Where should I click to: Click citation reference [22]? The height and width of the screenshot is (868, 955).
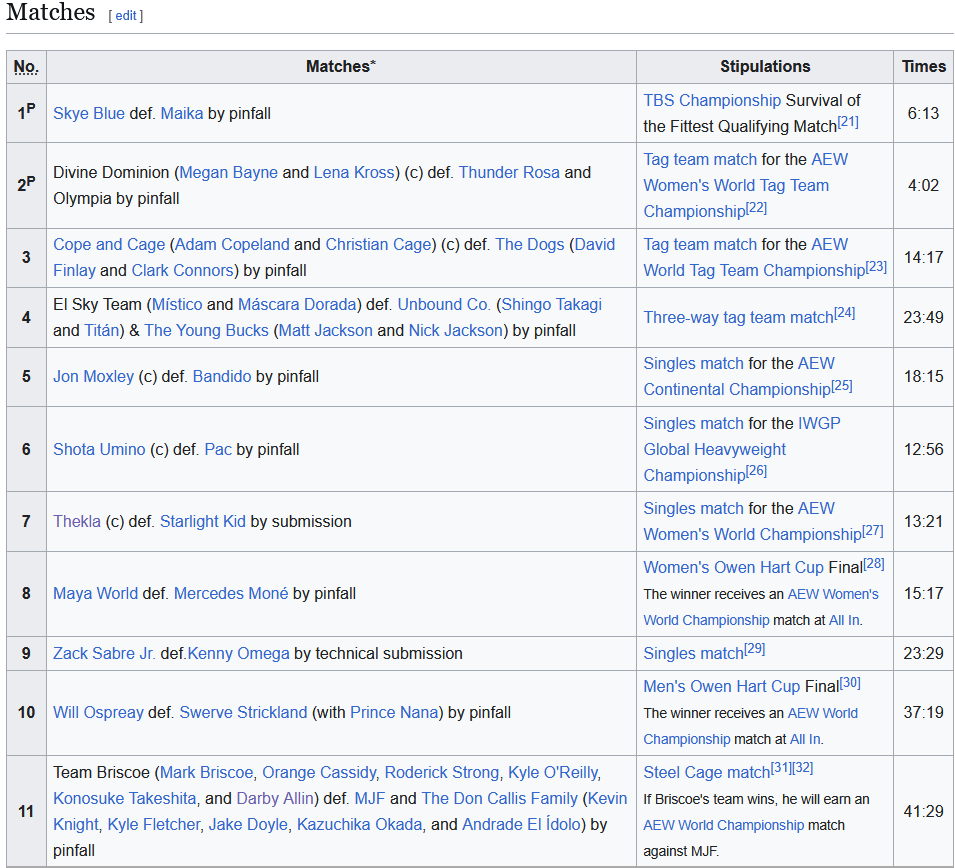[x=756, y=207]
